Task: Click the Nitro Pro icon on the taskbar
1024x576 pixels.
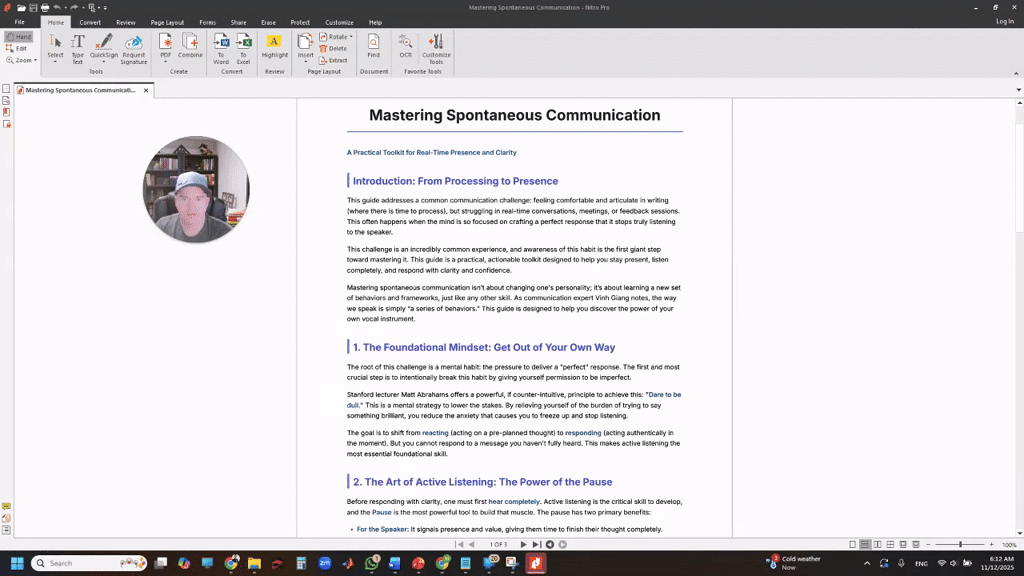Action: [x=535, y=563]
